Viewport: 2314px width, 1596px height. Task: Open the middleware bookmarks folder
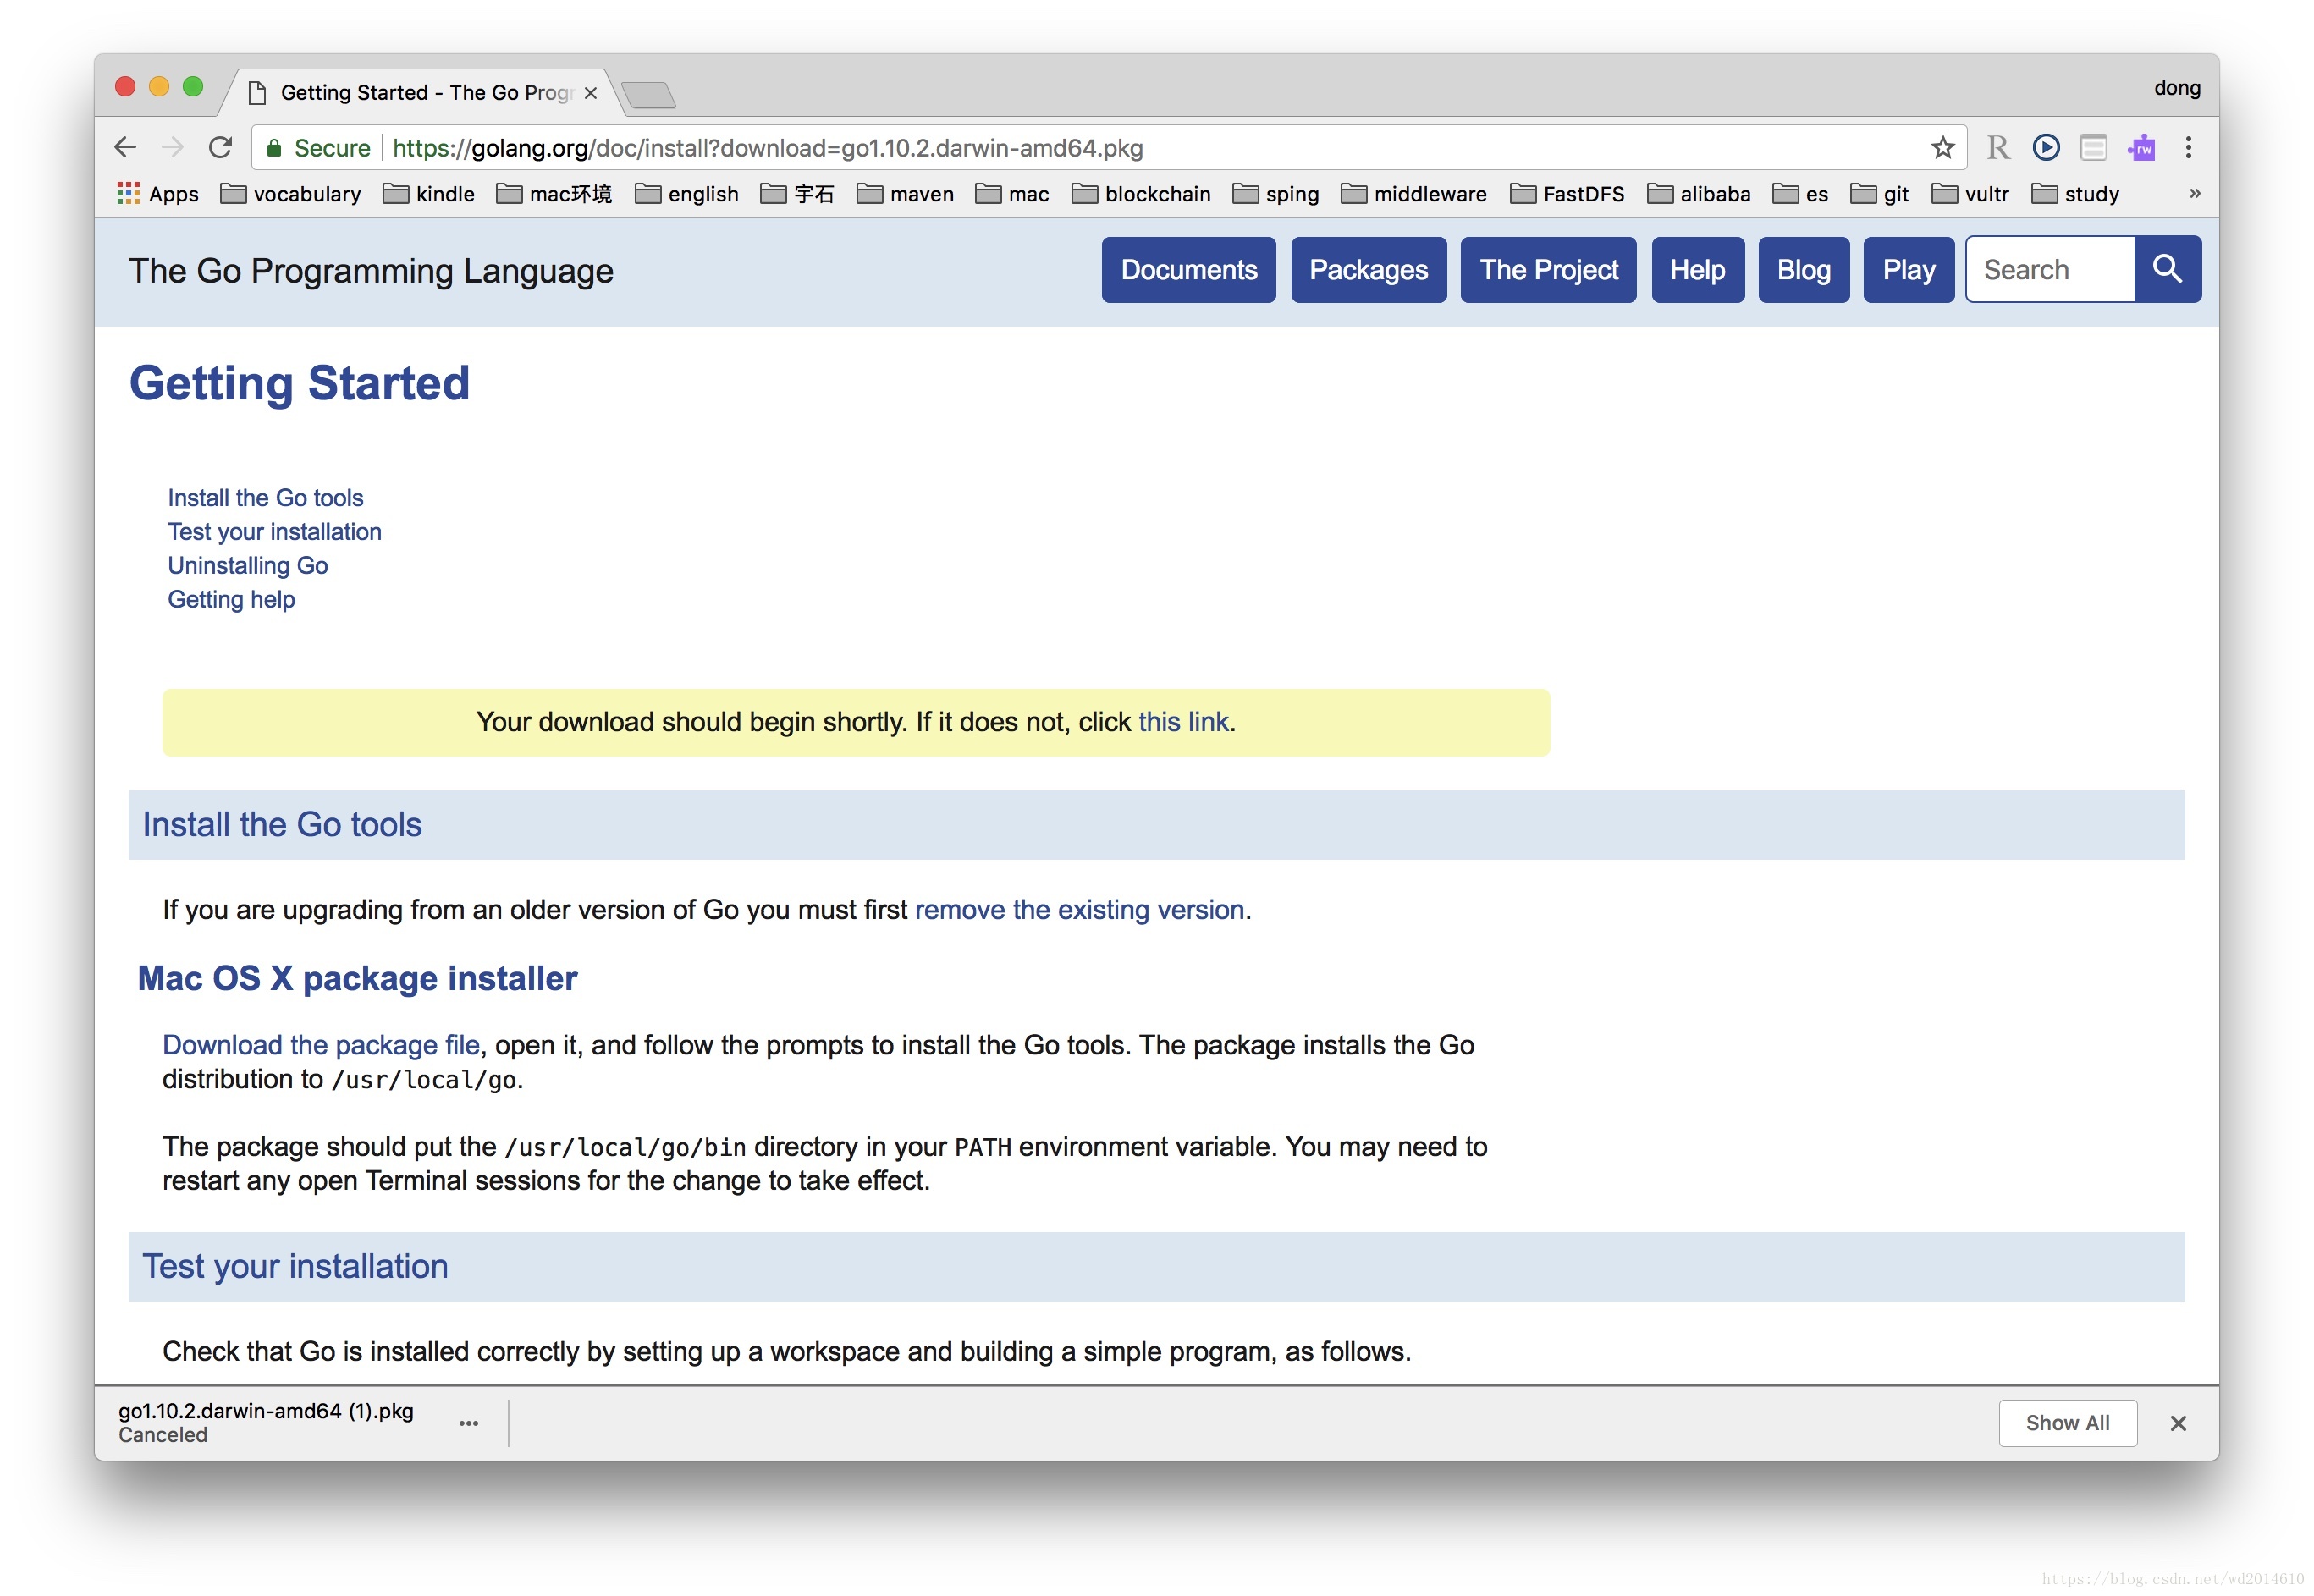[1414, 194]
